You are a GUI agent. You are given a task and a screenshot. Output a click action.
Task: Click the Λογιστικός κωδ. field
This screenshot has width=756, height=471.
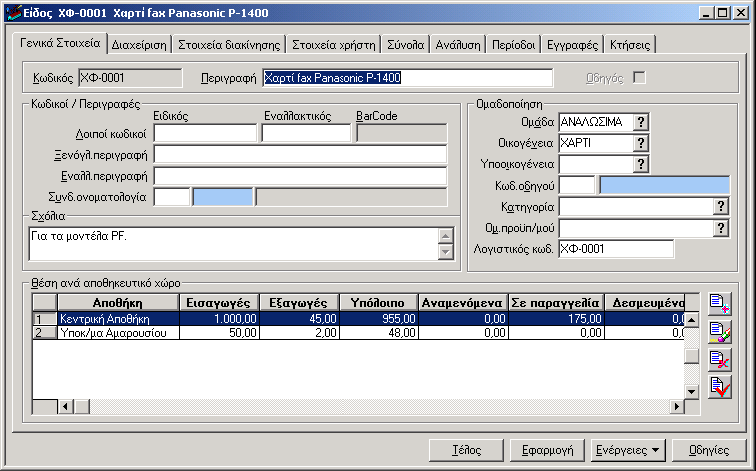pyautogui.click(x=616, y=249)
